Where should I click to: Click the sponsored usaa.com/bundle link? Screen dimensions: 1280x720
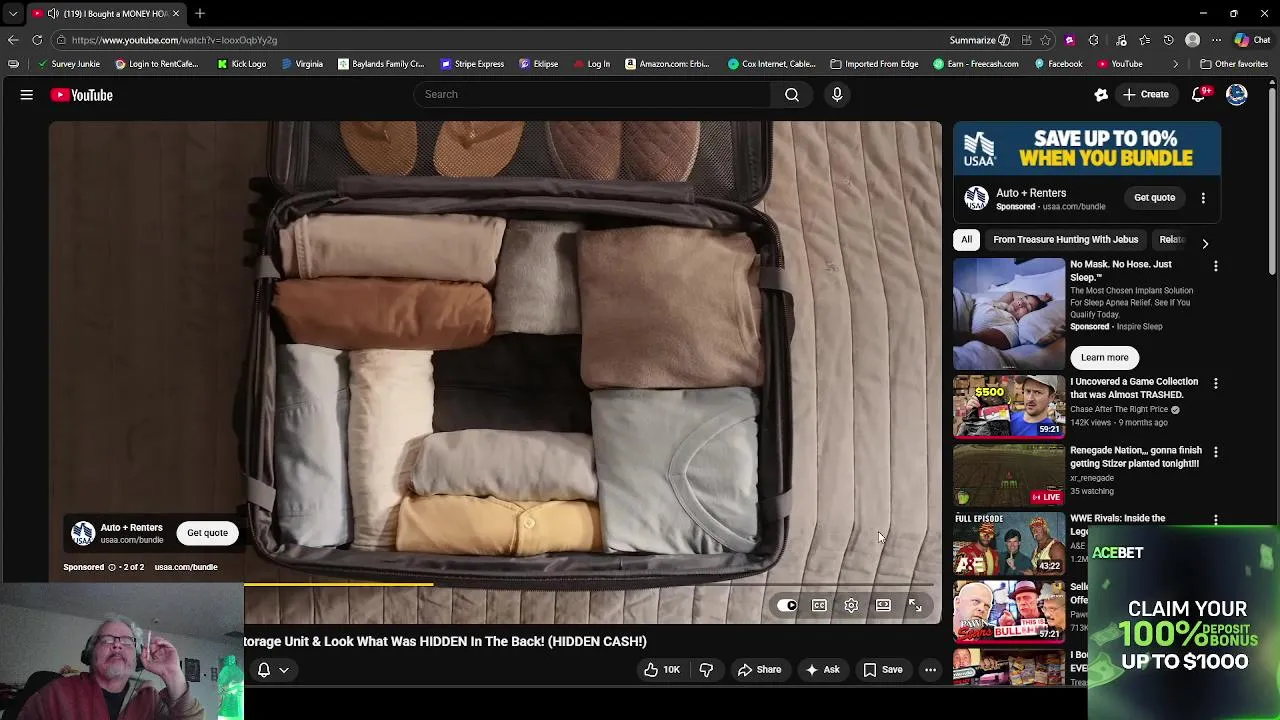186,567
